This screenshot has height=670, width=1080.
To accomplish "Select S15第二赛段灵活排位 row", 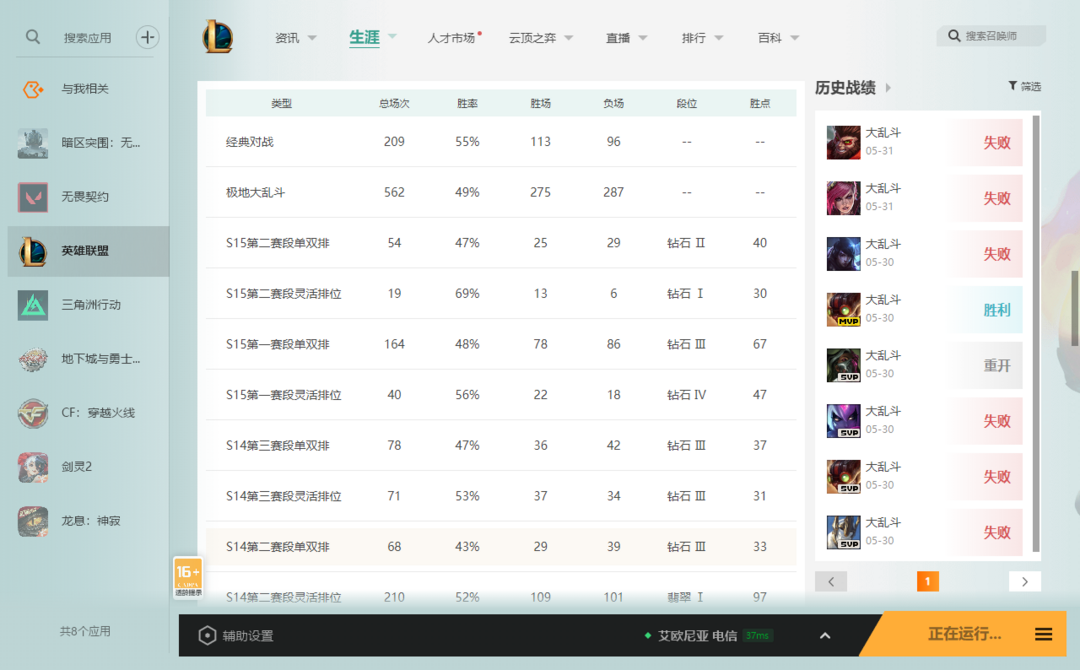I will (501, 293).
